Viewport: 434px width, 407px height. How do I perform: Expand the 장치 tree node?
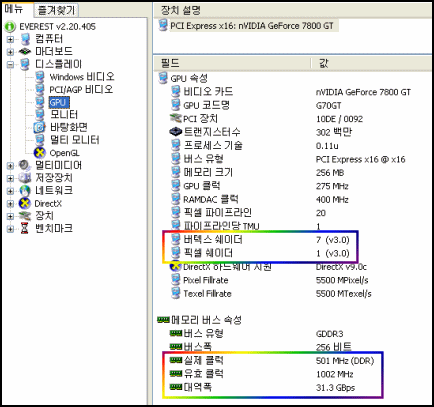pyautogui.click(x=10, y=216)
